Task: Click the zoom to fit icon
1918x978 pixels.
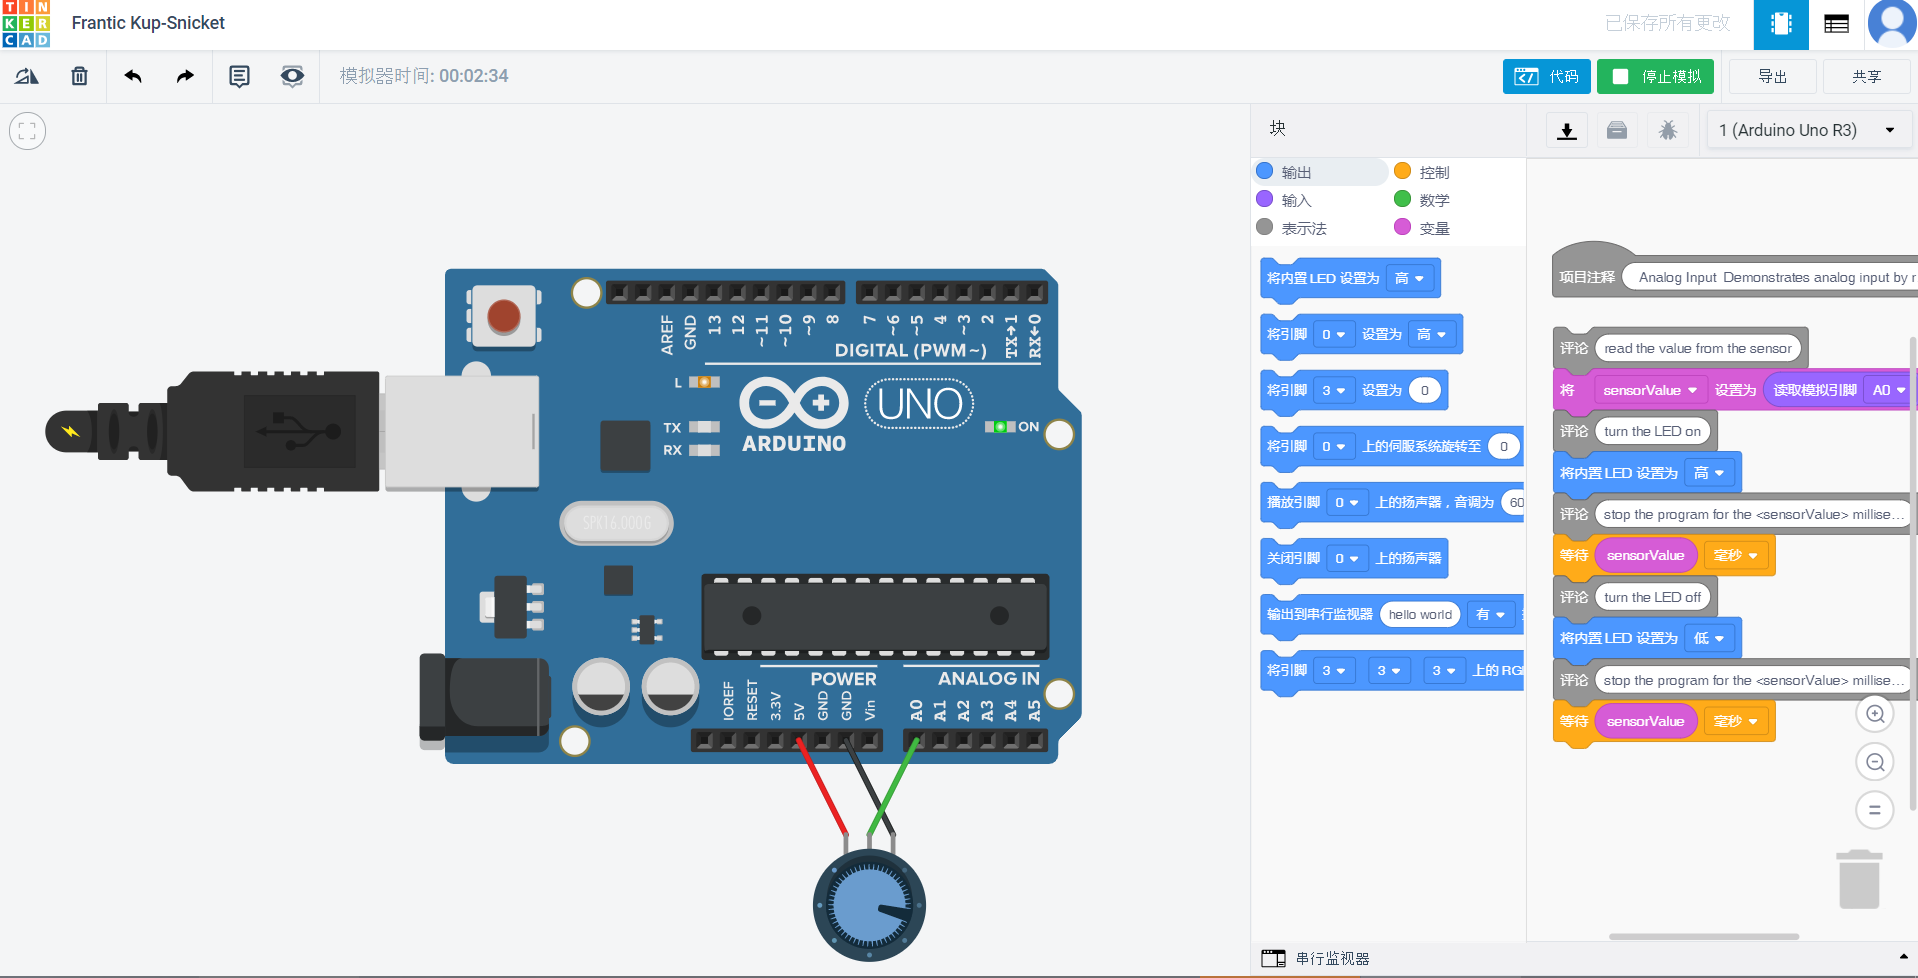Action: click(x=27, y=131)
